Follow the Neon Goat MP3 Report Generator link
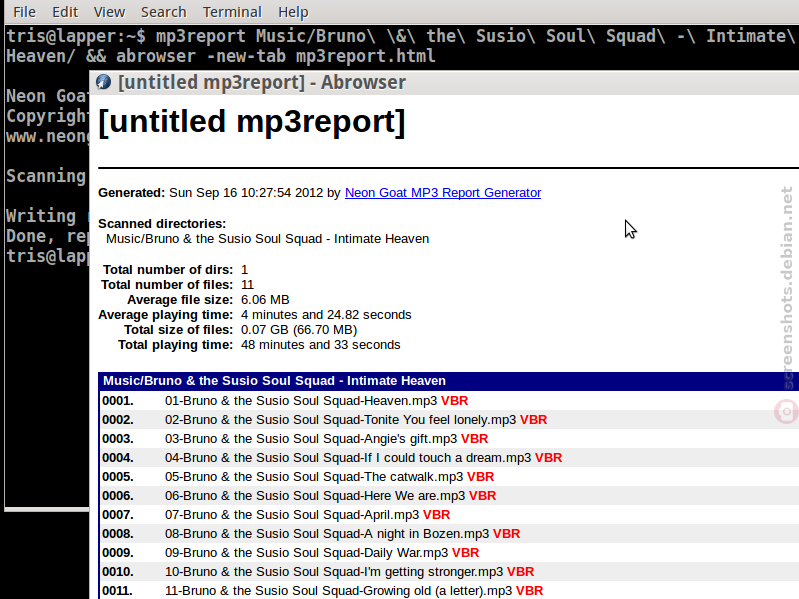 coord(443,193)
